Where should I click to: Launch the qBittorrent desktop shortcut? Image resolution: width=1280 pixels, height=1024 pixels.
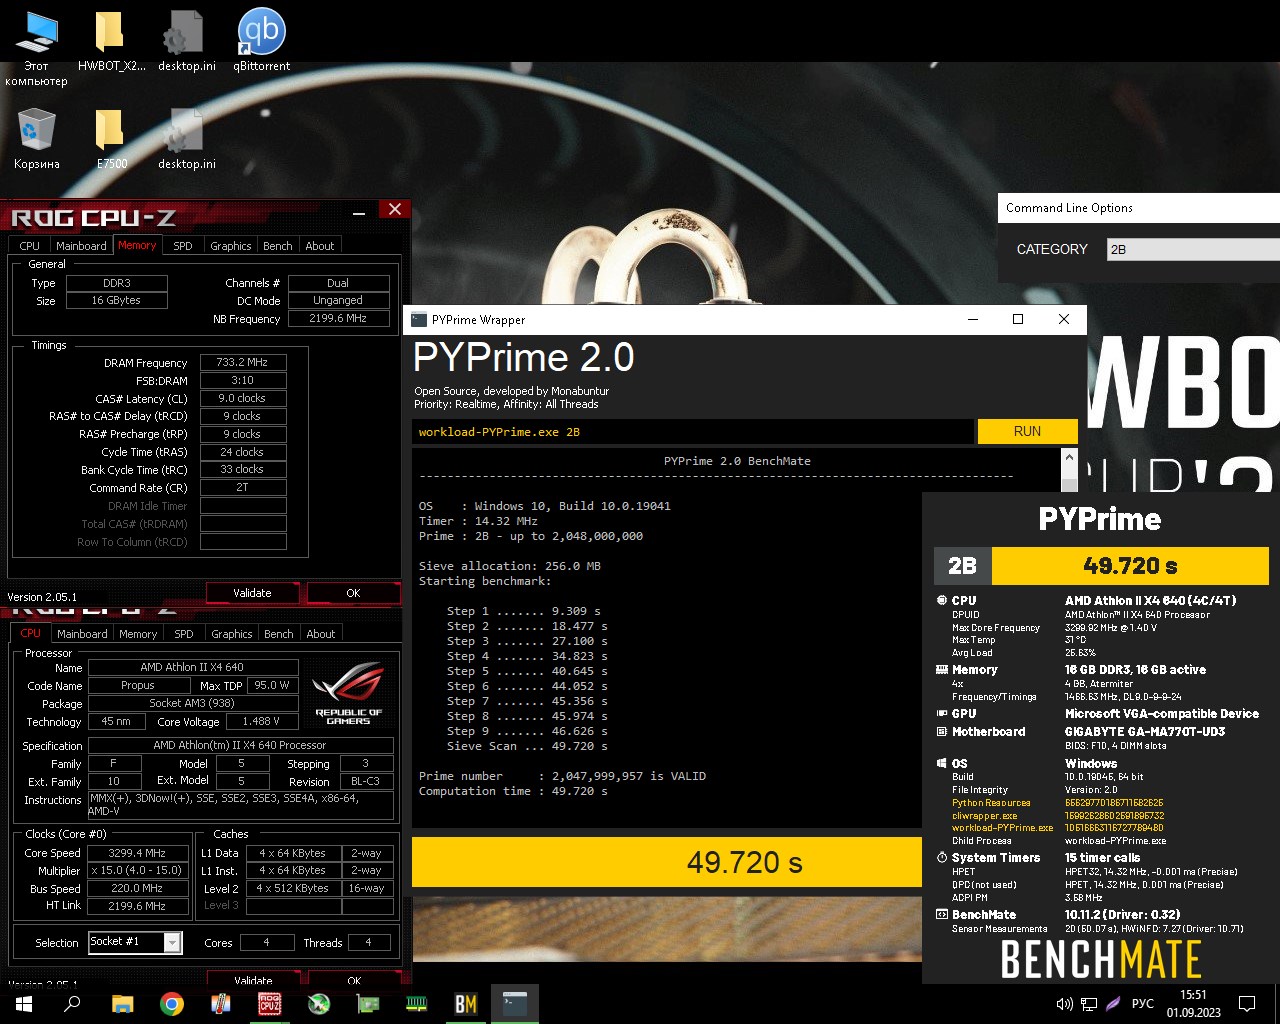[x=261, y=42]
